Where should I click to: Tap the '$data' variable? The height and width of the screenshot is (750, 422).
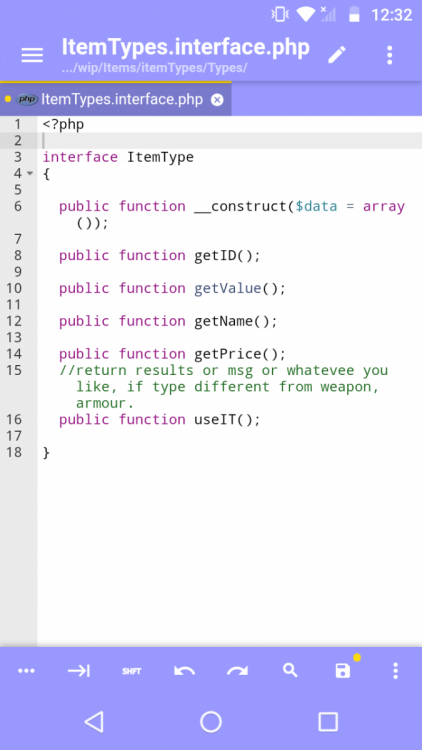[316, 206]
